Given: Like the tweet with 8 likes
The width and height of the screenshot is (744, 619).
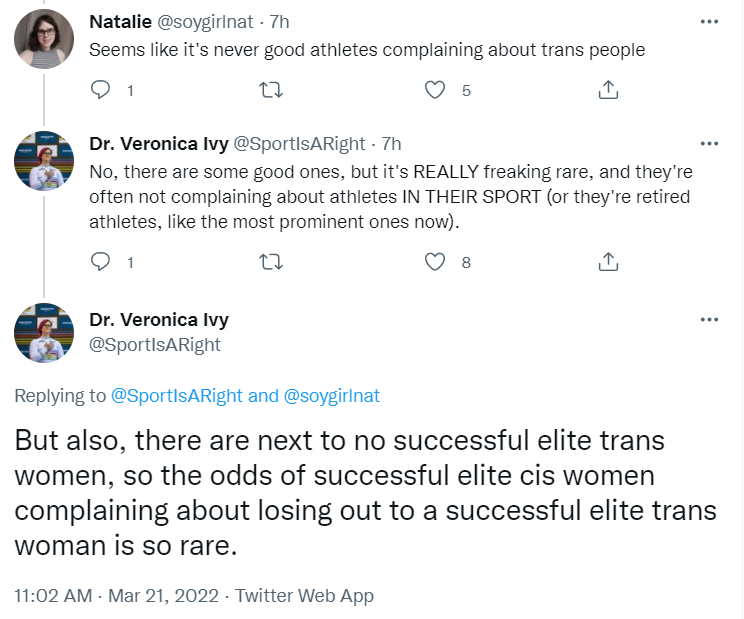Looking at the screenshot, I should 435,262.
